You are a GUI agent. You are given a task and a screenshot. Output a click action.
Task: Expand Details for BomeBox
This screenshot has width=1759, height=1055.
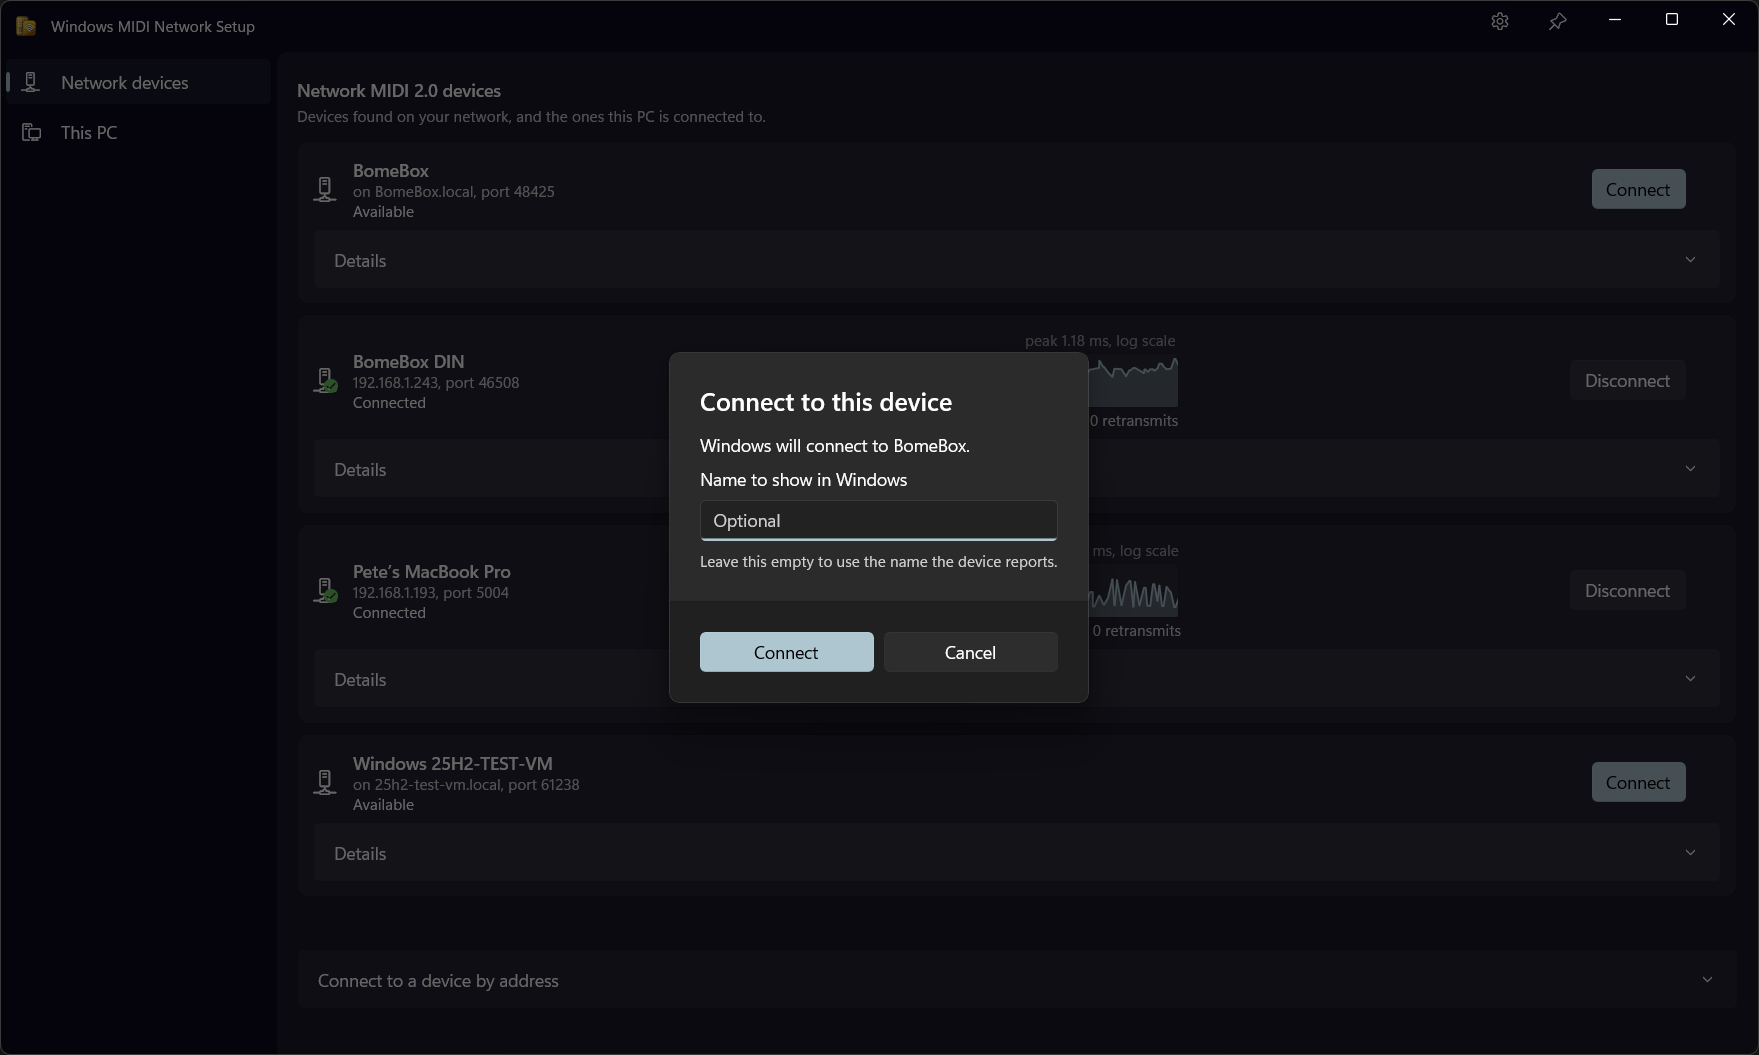pos(1016,260)
